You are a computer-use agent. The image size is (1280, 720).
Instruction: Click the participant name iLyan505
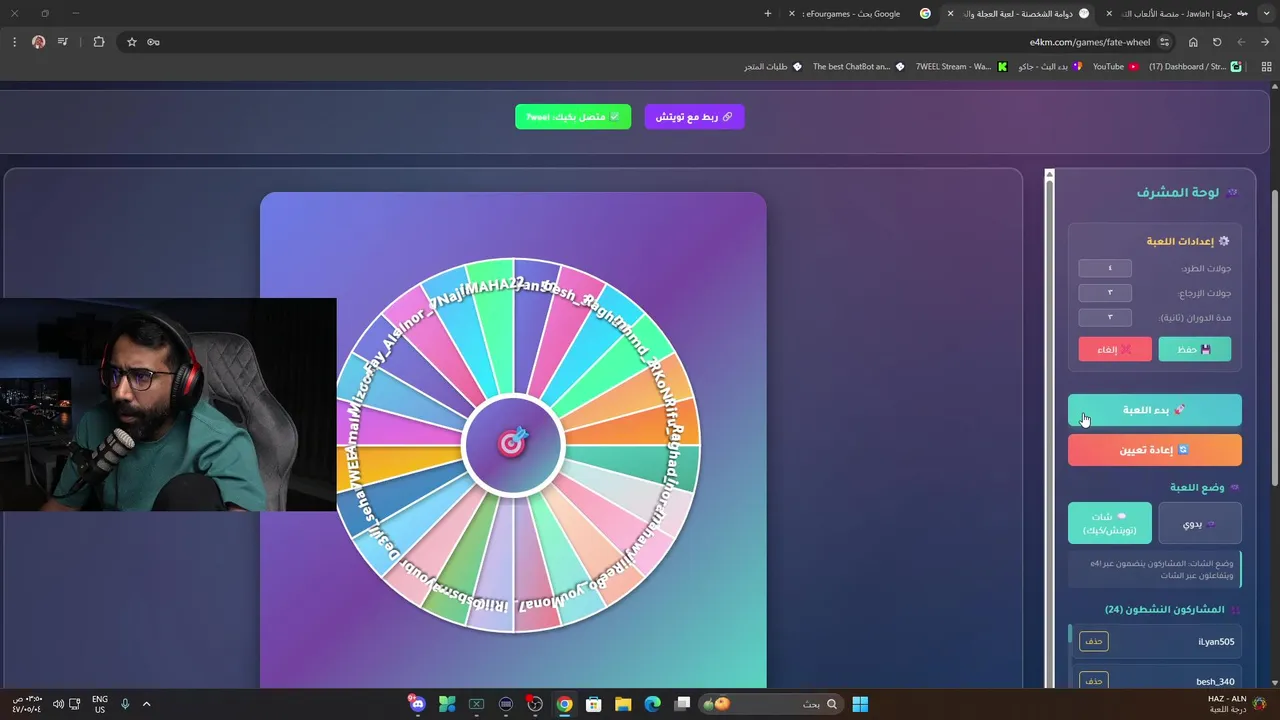coord(1216,641)
